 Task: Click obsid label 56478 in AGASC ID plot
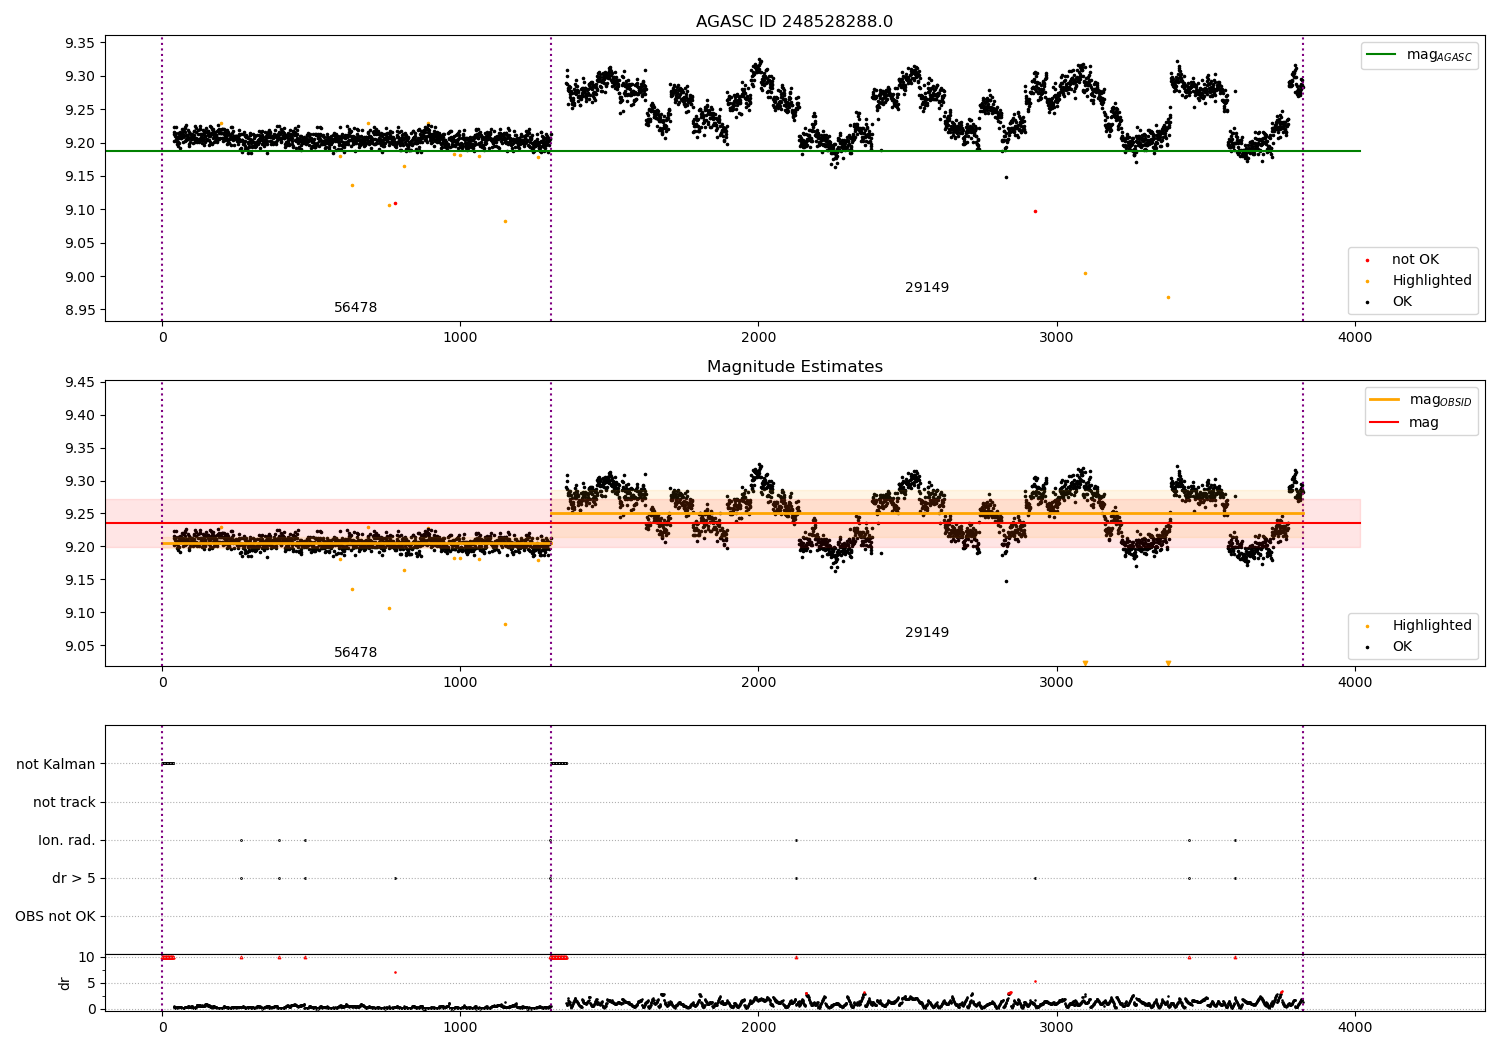(x=356, y=308)
